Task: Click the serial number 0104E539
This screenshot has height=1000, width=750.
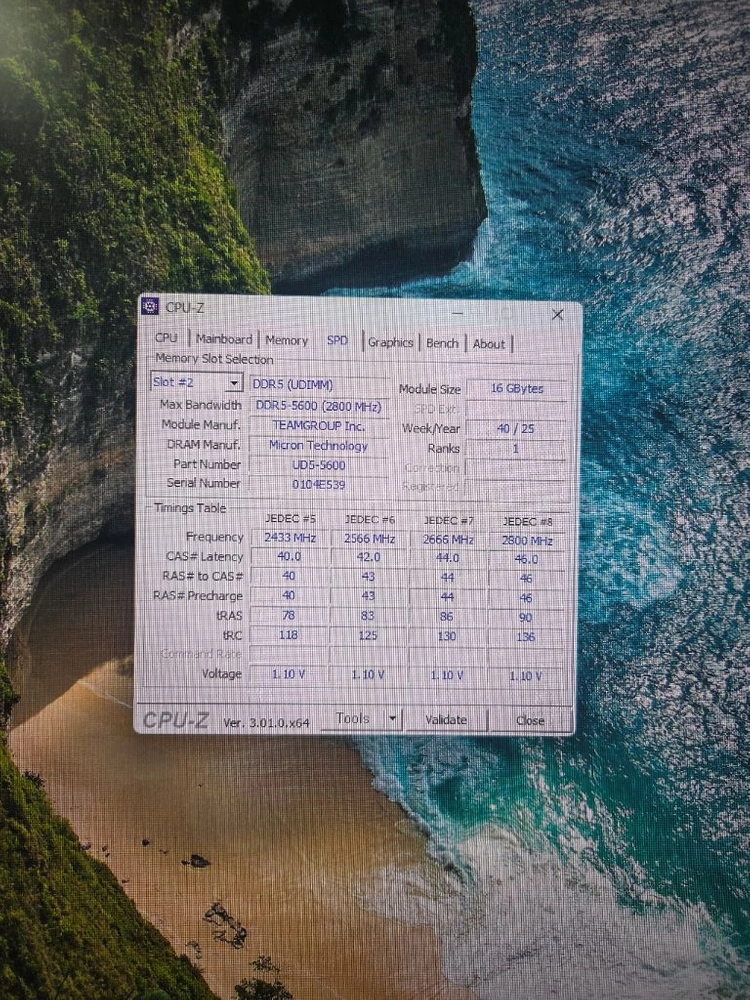Action: coord(318,484)
